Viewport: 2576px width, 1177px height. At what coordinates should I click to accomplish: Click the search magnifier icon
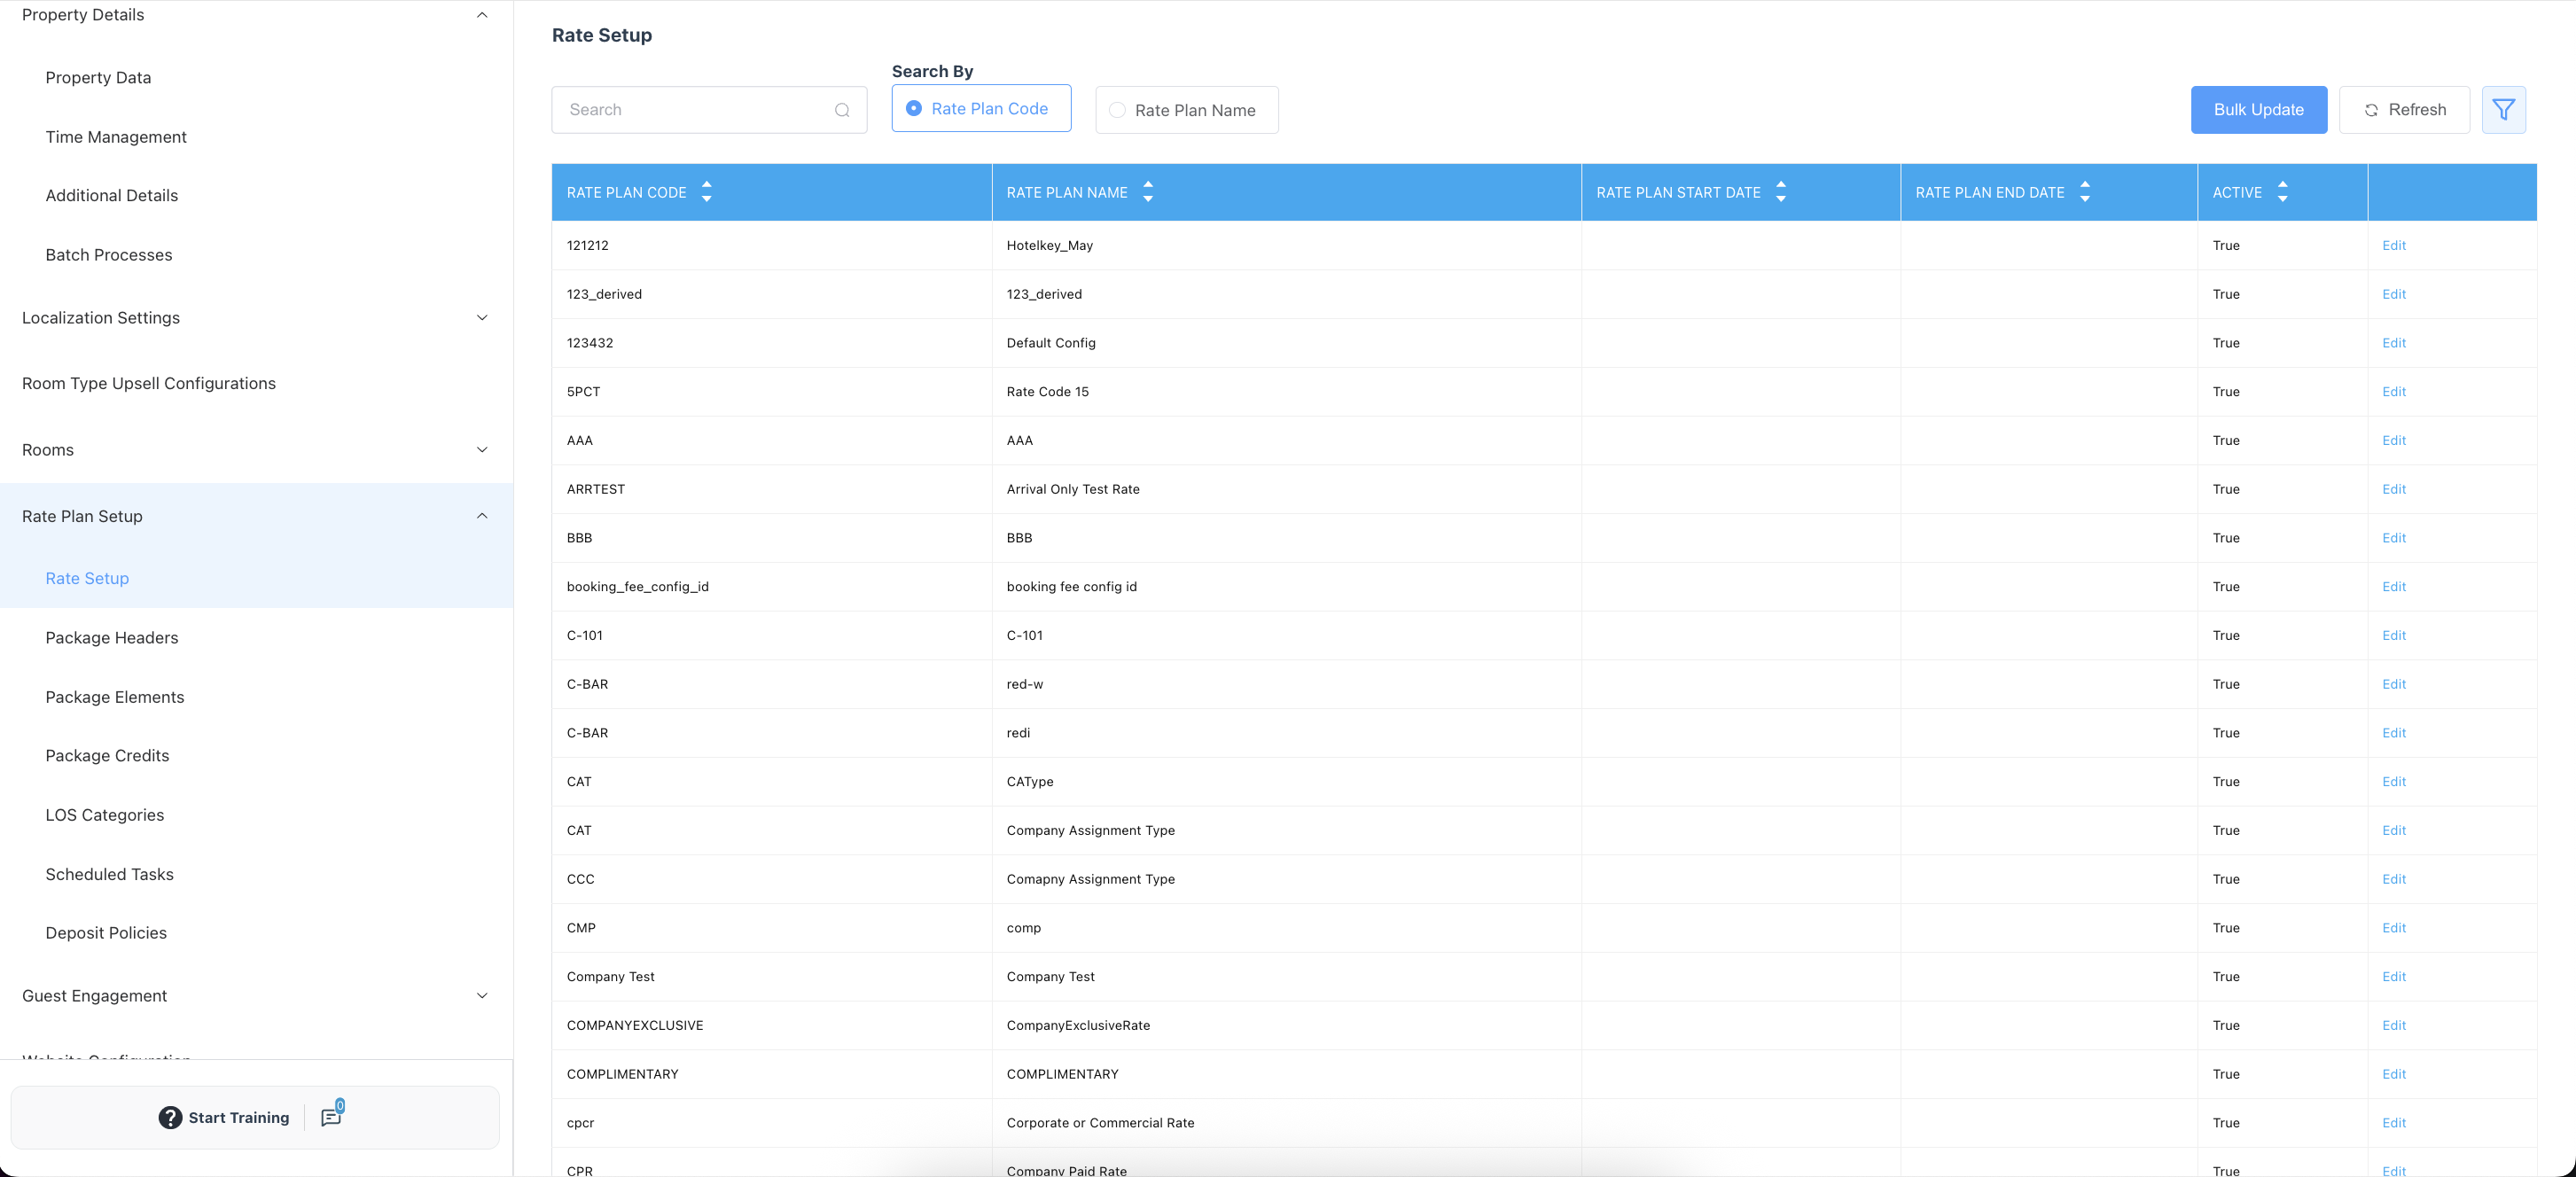tap(842, 110)
